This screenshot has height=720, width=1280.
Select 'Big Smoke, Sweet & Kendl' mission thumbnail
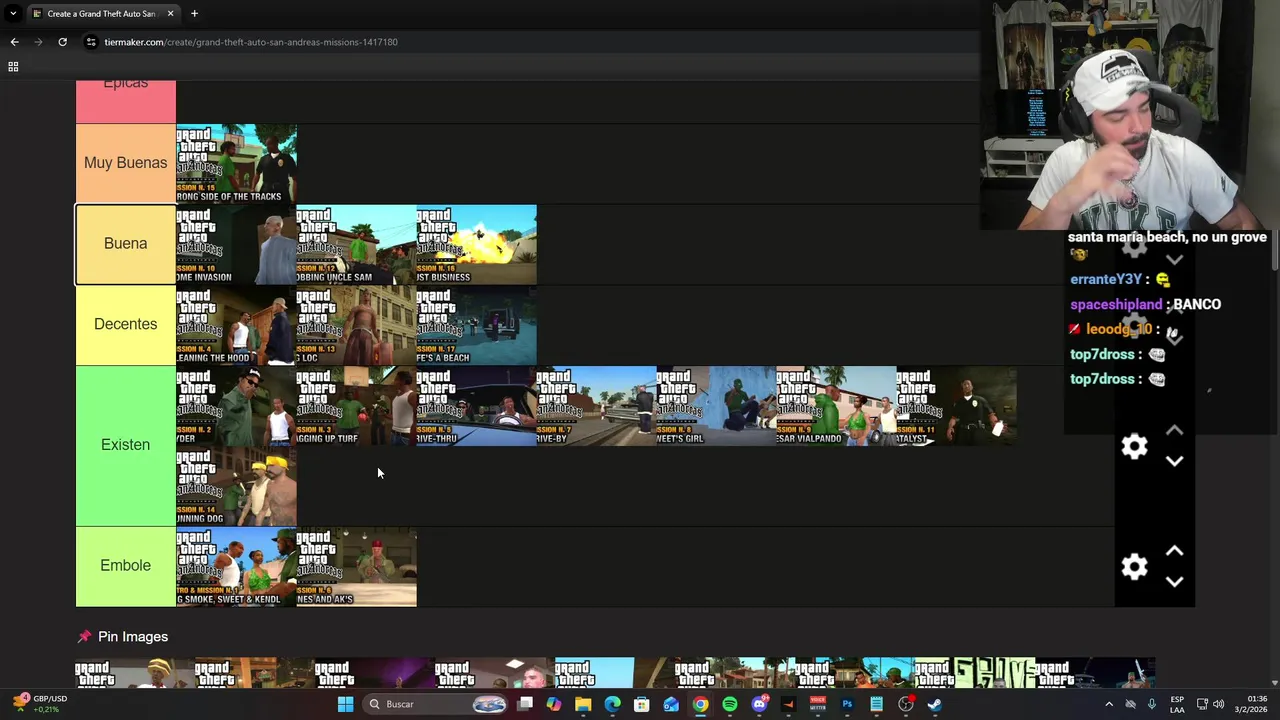pos(236,567)
